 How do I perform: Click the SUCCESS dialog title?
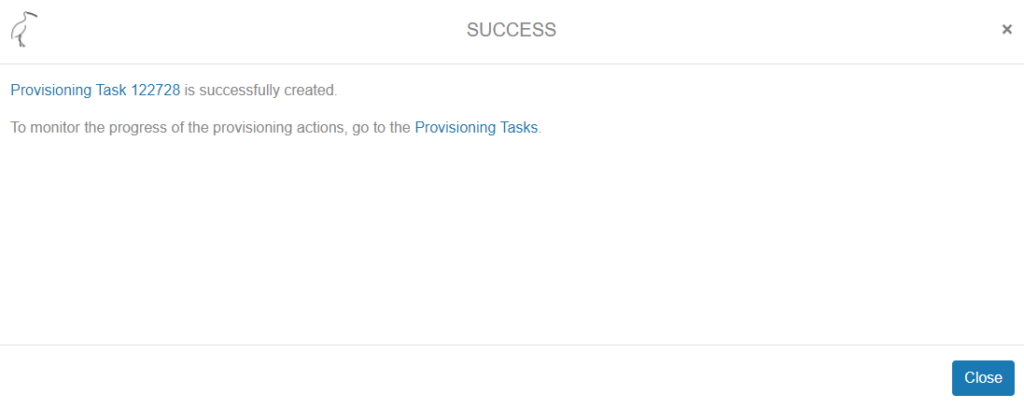pyautogui.click(x=511, y=30)
